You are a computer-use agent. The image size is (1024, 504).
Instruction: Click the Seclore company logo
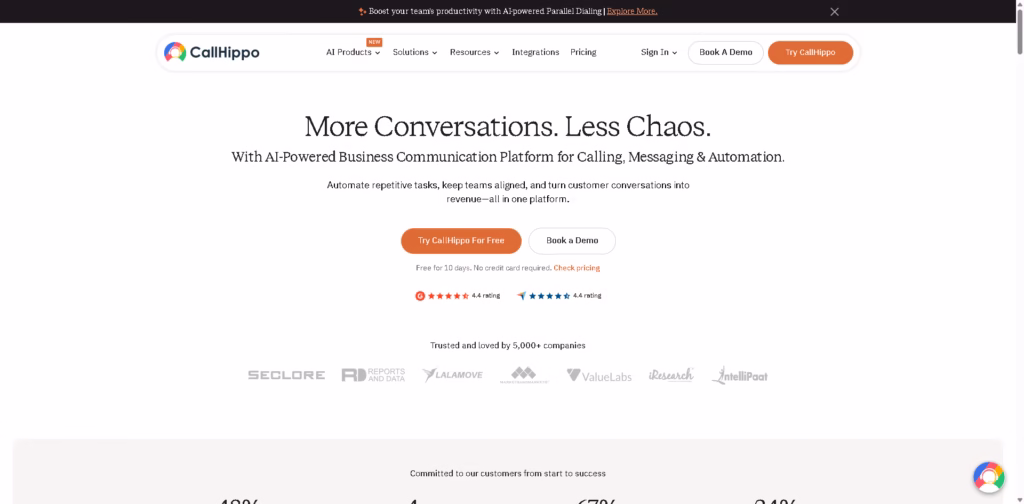286,375
